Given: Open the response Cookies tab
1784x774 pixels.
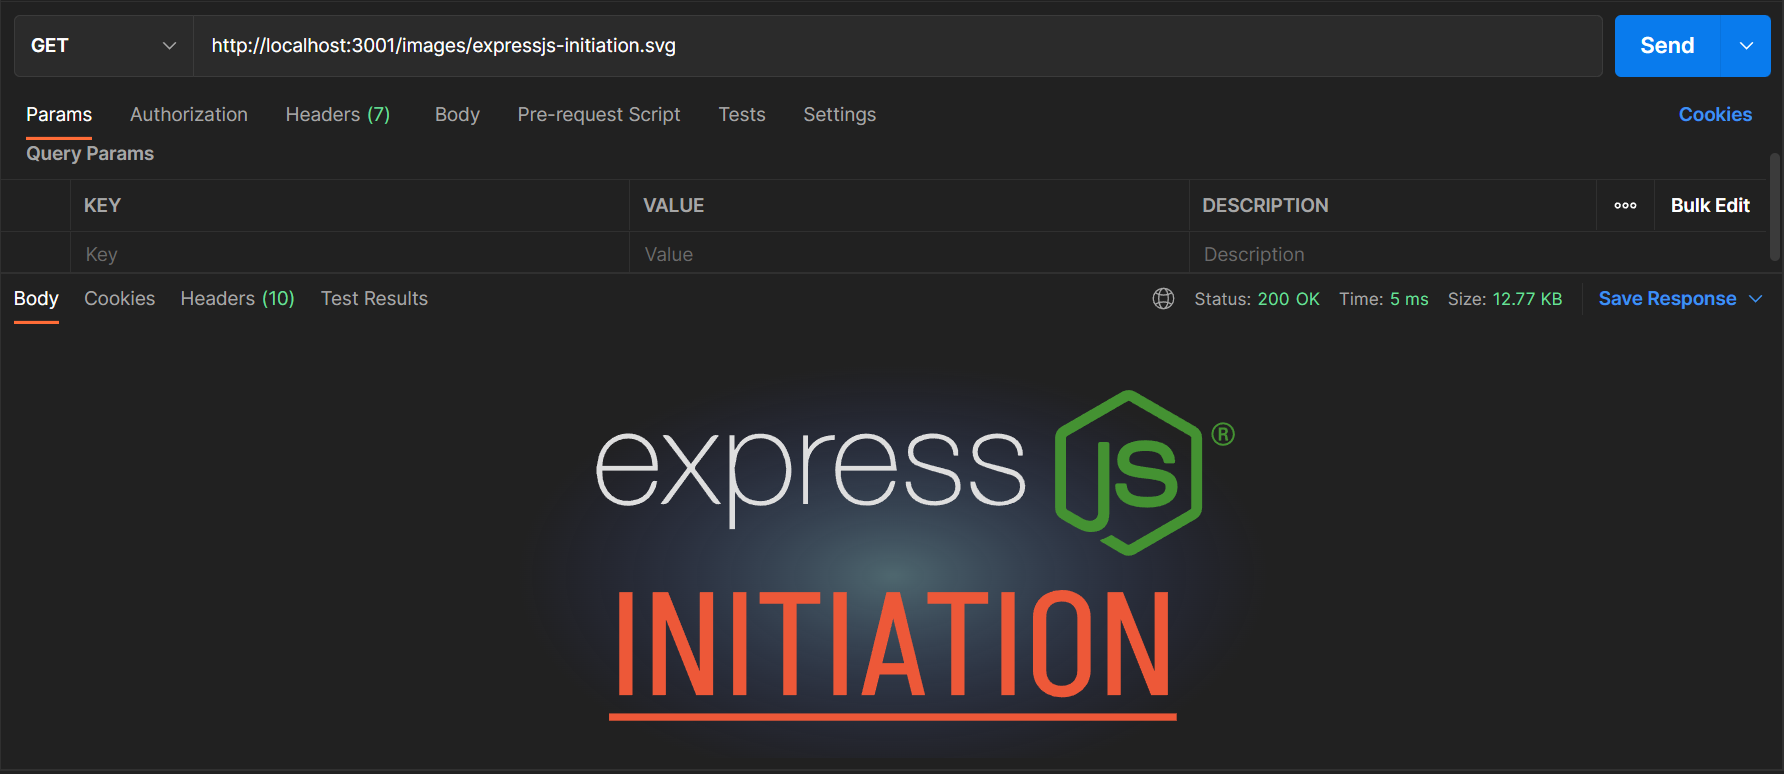Looking at the screenshot, I should click(120, 299).
